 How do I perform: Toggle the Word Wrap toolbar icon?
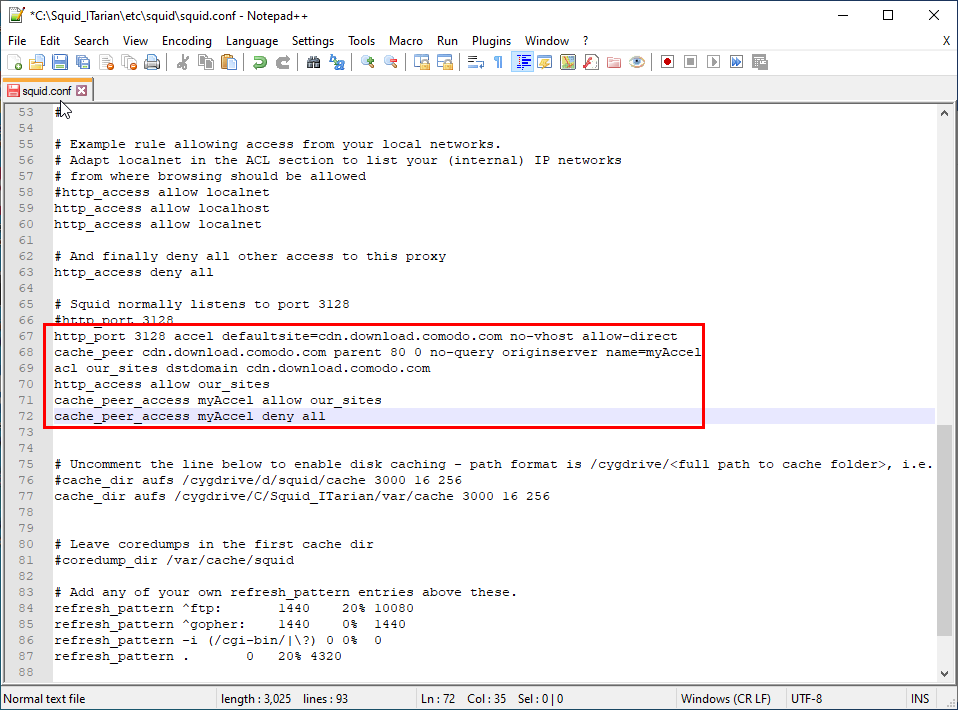point(475,62)
